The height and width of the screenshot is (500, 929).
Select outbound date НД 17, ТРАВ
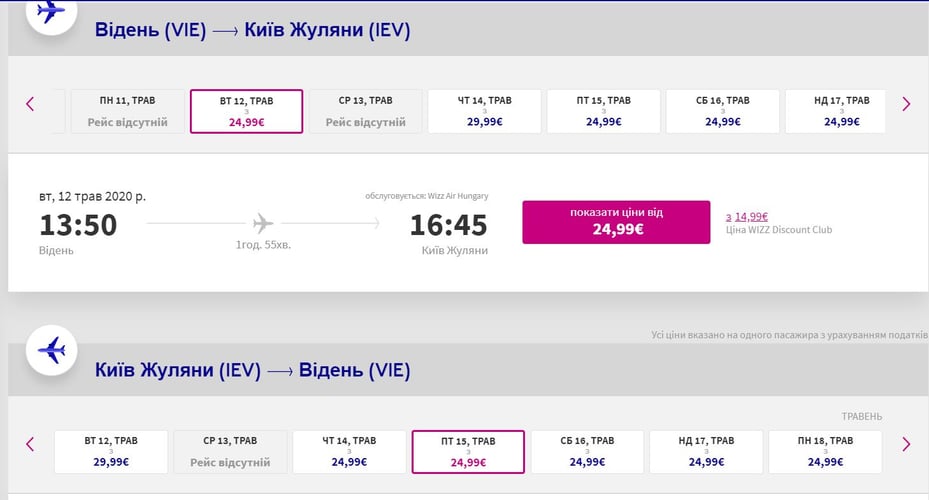pyautogui.click(x=841, y=111)
